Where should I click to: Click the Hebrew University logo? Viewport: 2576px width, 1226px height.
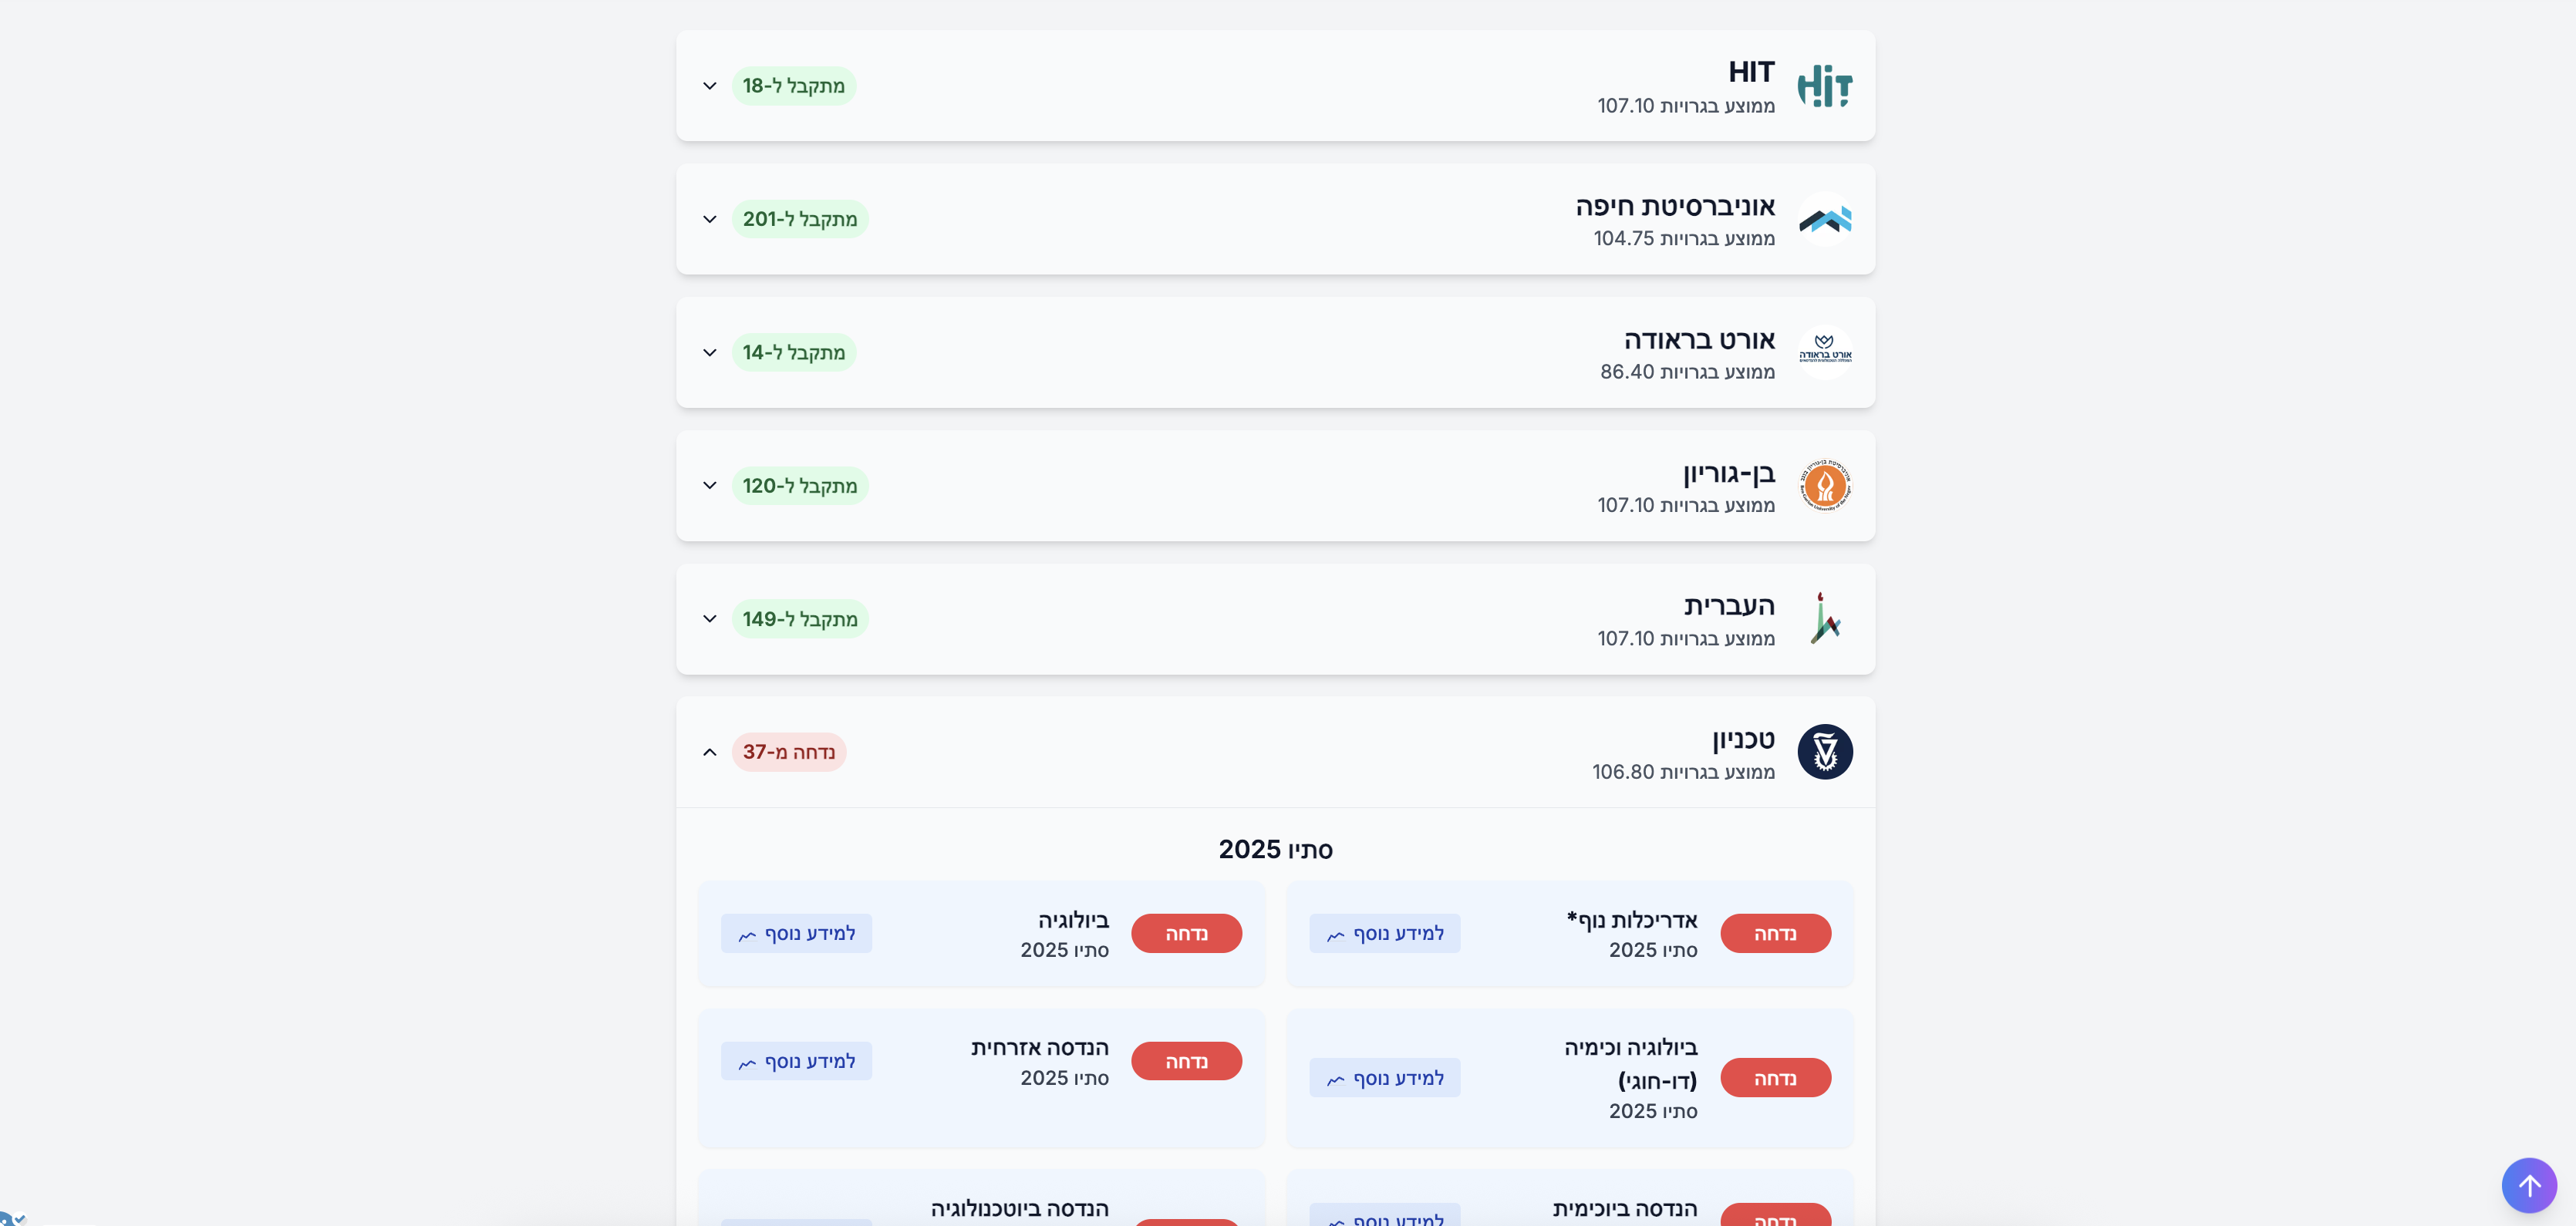click(1825, 619)
